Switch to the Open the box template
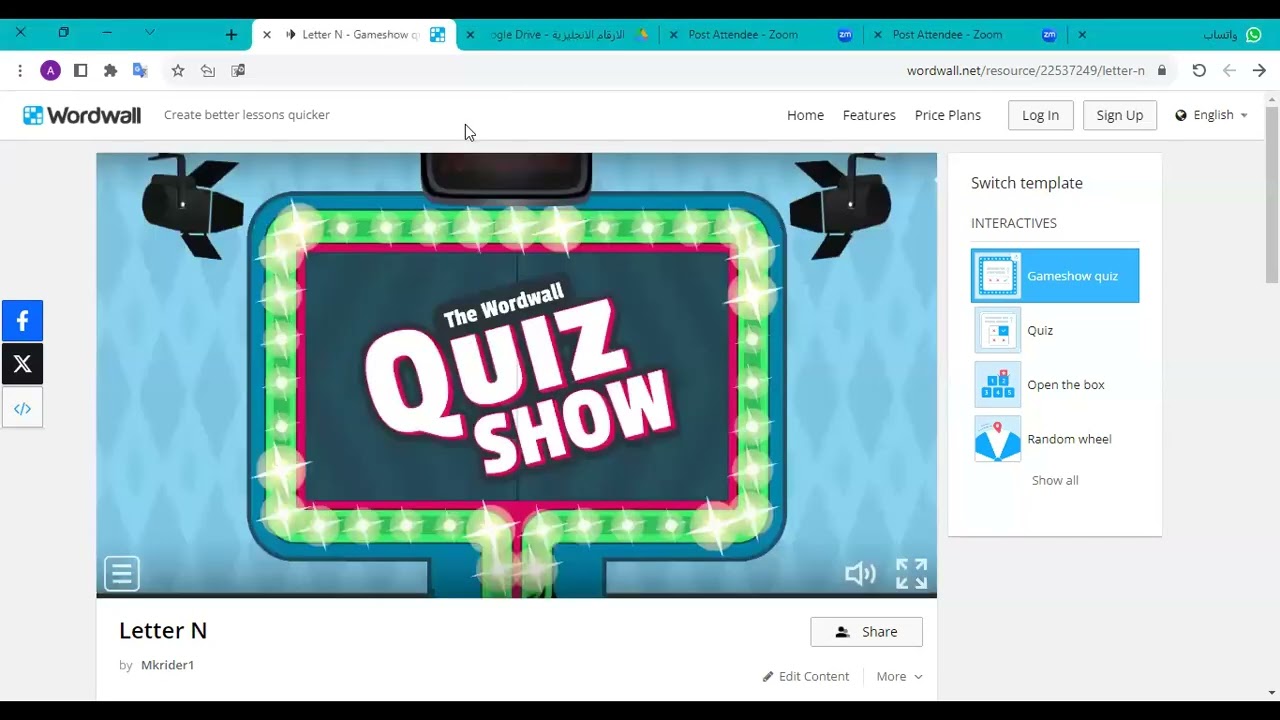The height and width of the screenshot is (720, 1280). coord(1055,385)
